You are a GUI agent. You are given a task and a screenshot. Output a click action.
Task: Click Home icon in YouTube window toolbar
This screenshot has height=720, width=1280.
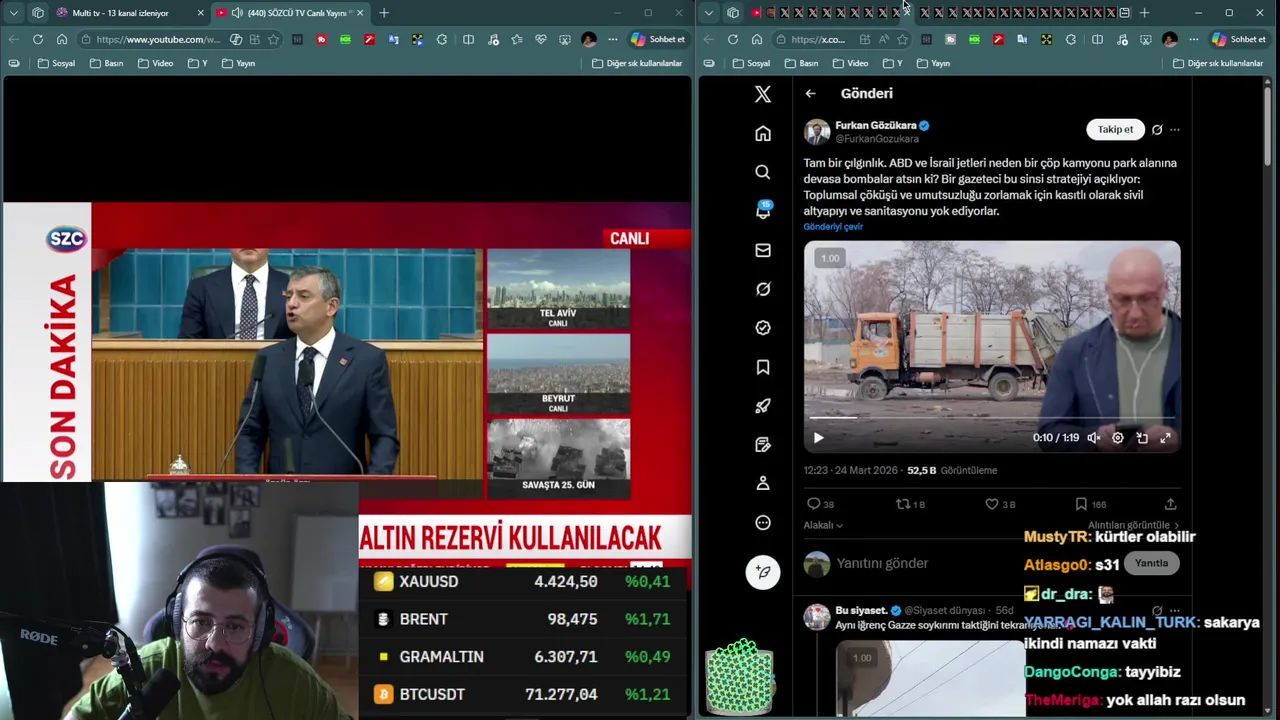[x=62, y=39]
